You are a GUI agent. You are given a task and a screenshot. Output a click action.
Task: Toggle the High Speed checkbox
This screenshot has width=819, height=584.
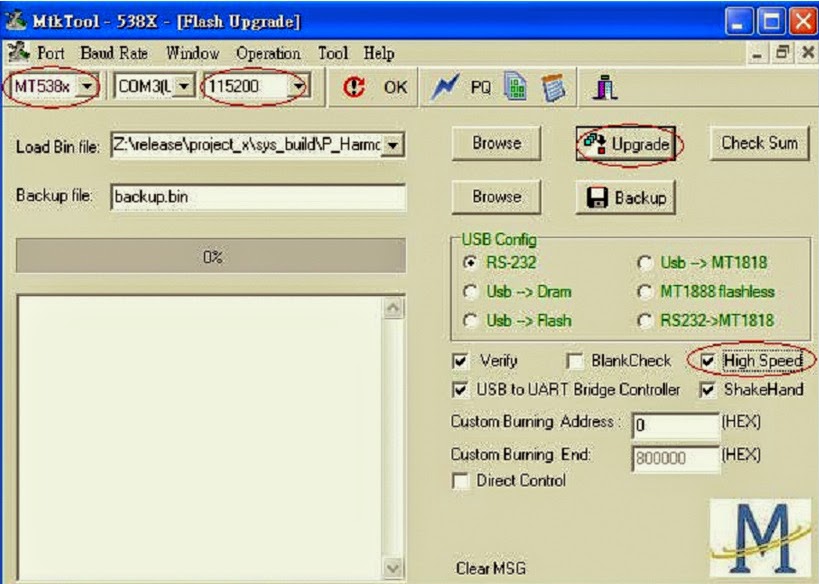pyautogui.click(x=708, y=361)
